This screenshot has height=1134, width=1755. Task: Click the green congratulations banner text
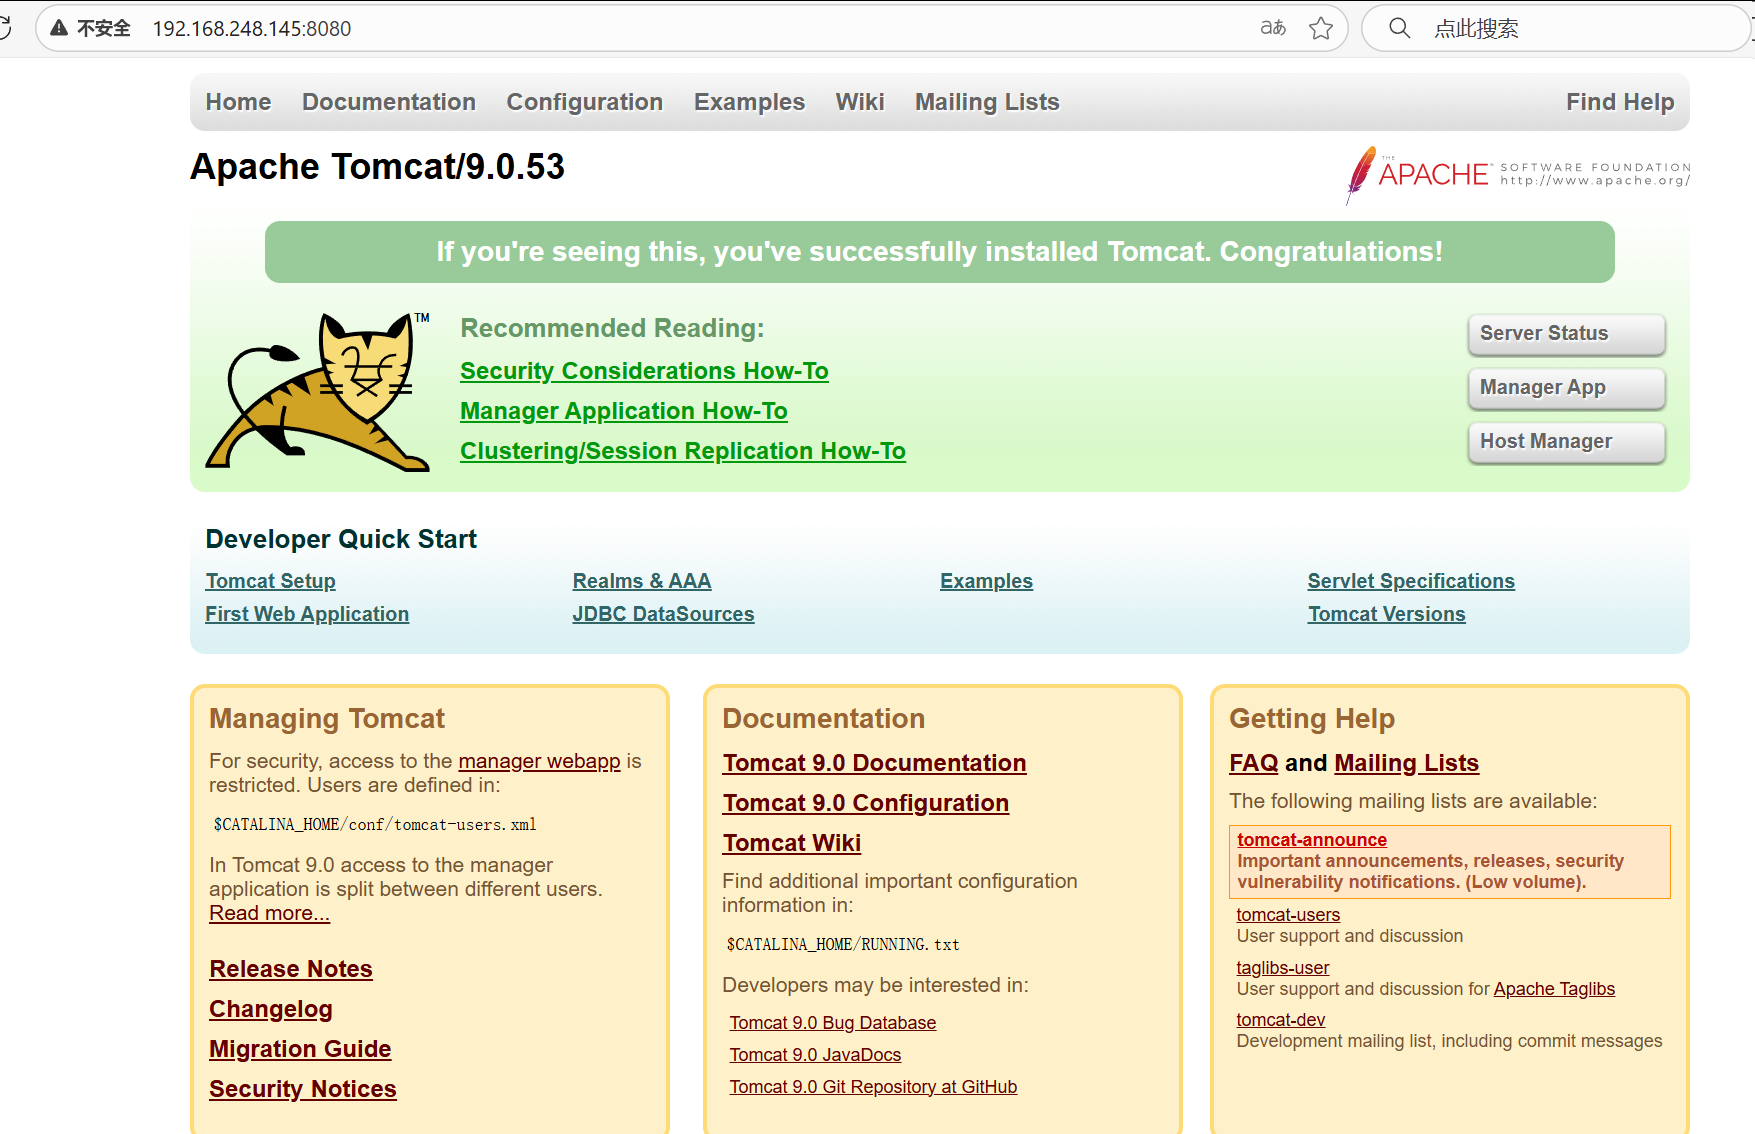940,252
